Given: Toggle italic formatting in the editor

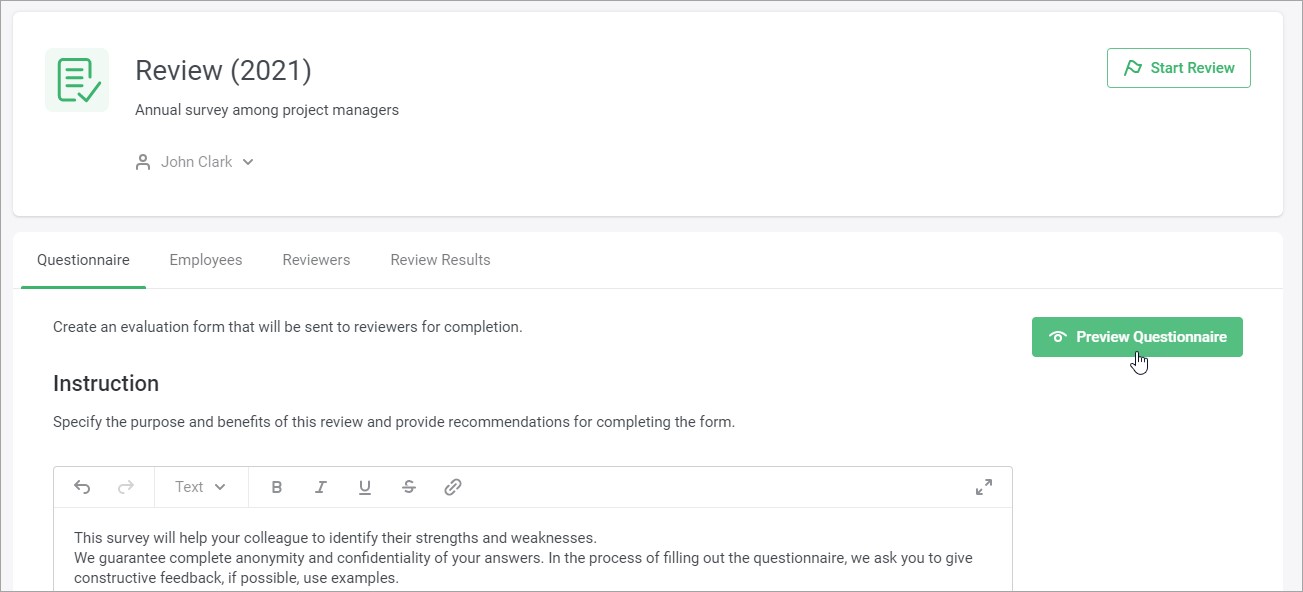Looking at the screenshot, I should coord(321,487).
